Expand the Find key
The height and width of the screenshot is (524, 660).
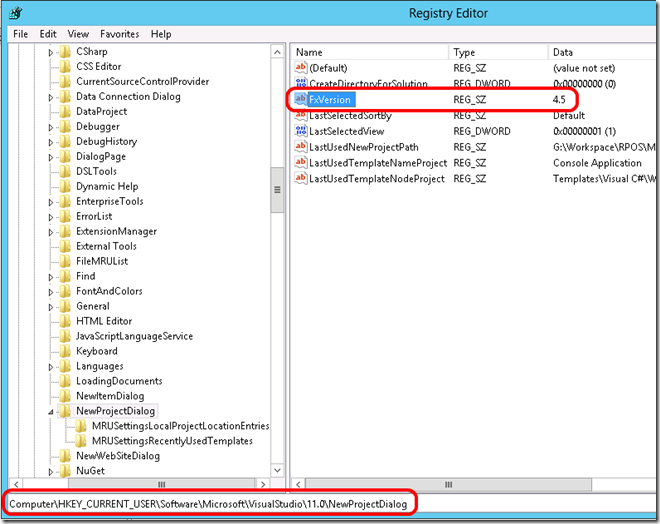coord(51,277)
